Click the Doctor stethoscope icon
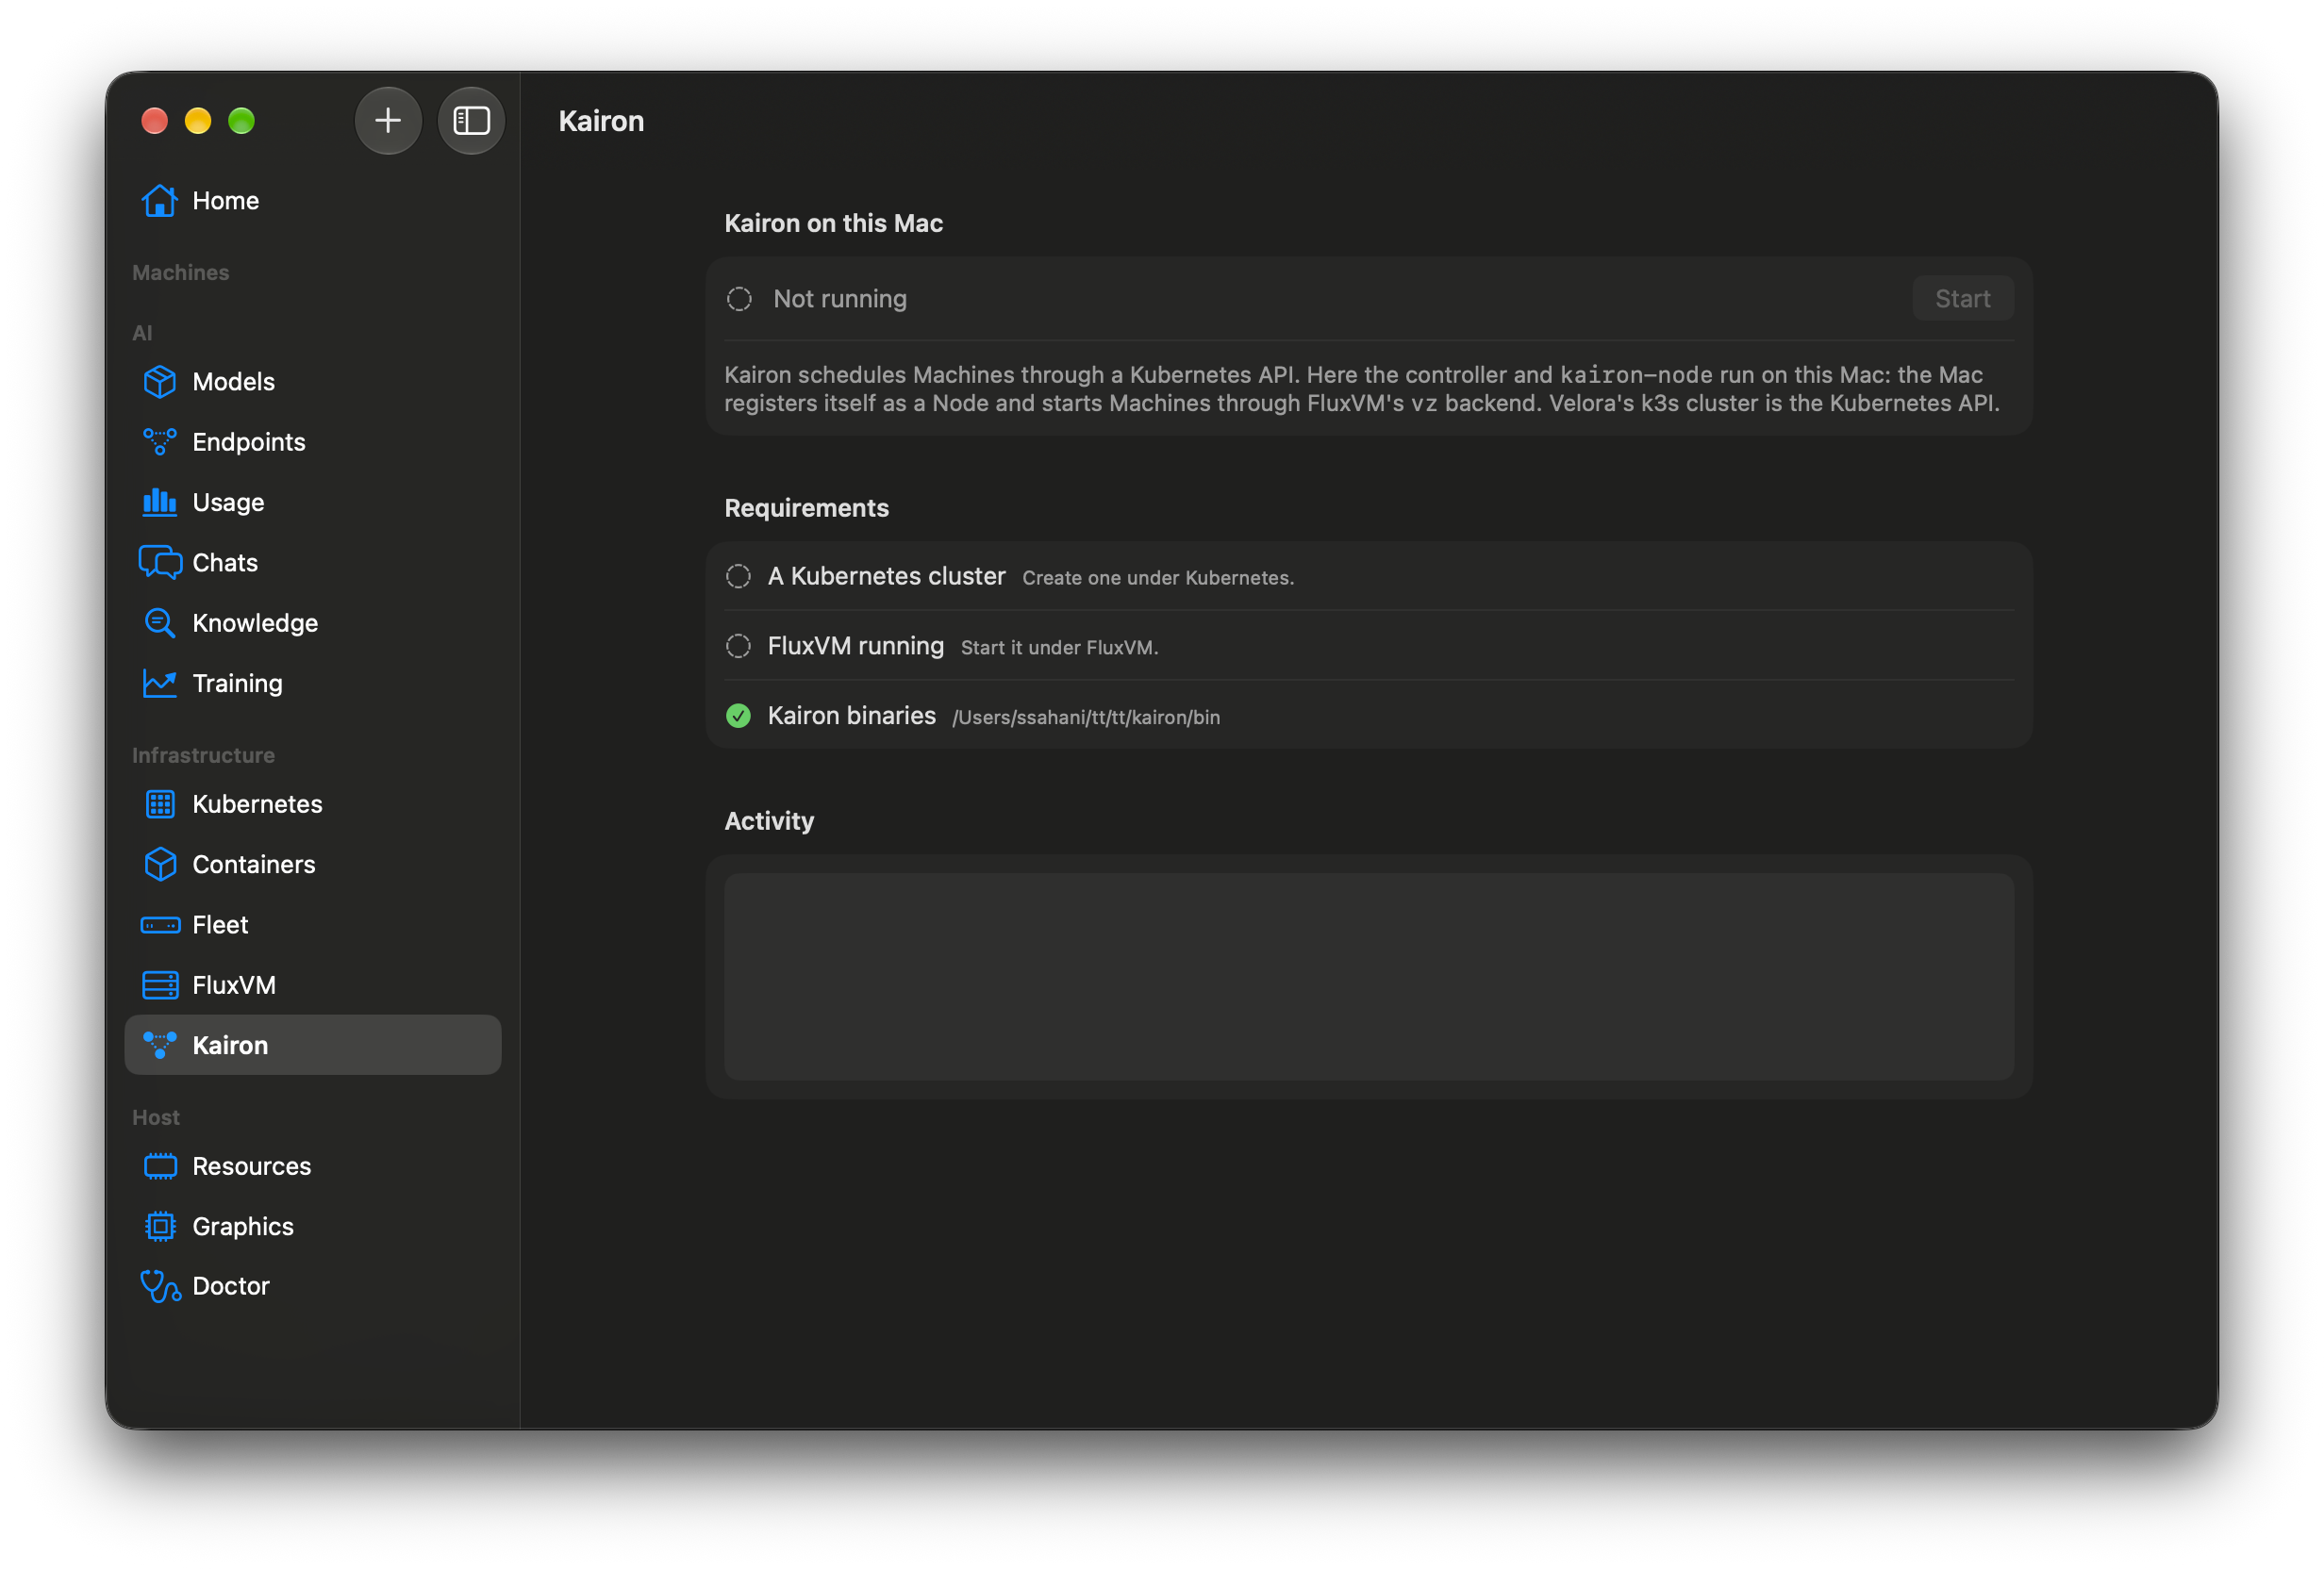 point(160,1287)
